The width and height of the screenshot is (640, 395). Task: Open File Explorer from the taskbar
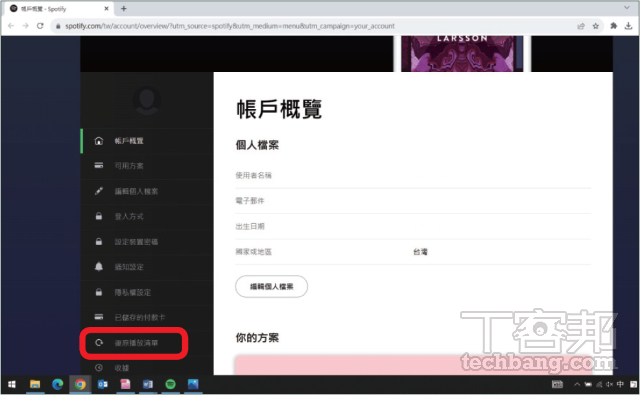click(x=35, y=384)
